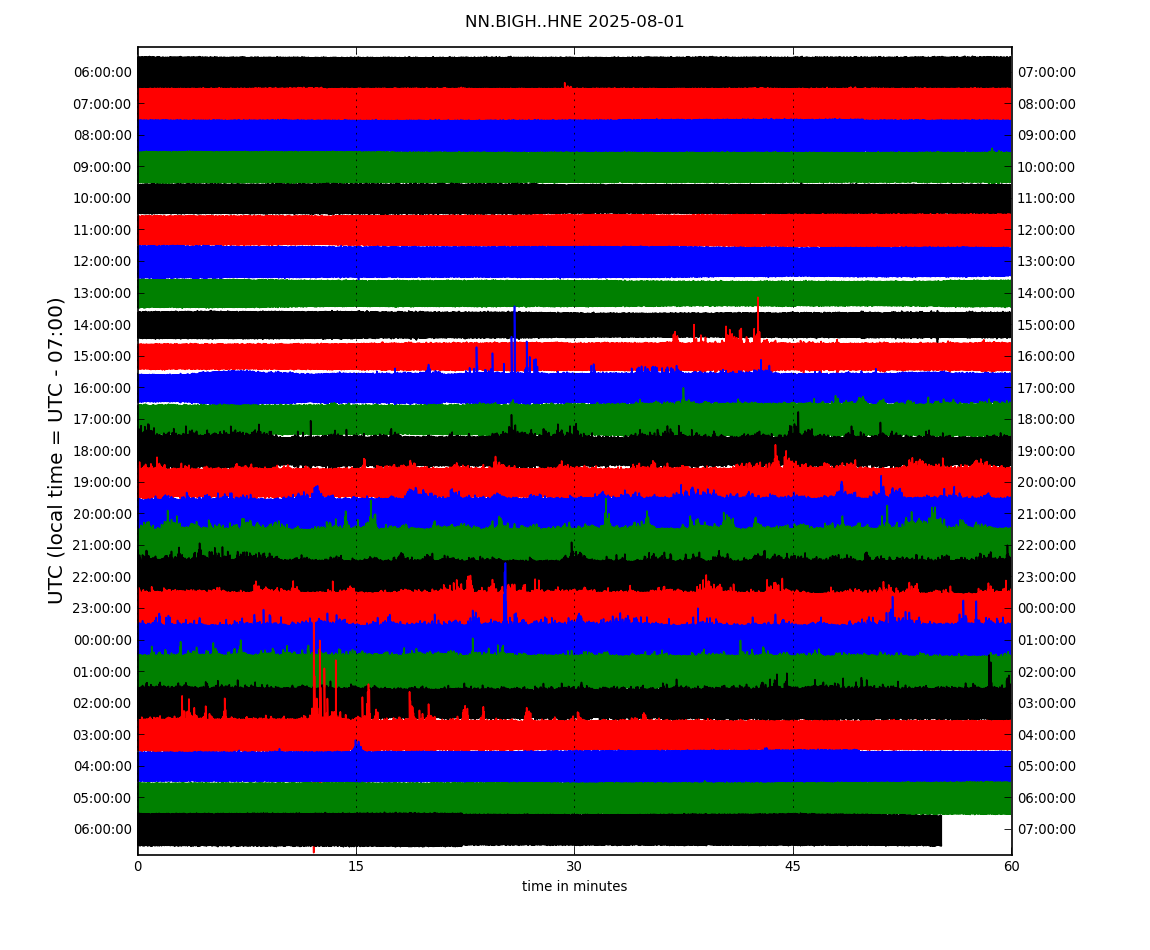Click the 14:00:00 left axis label
Image resolution: width=1150 pixels, height=950 pixels.
[103, 325]
